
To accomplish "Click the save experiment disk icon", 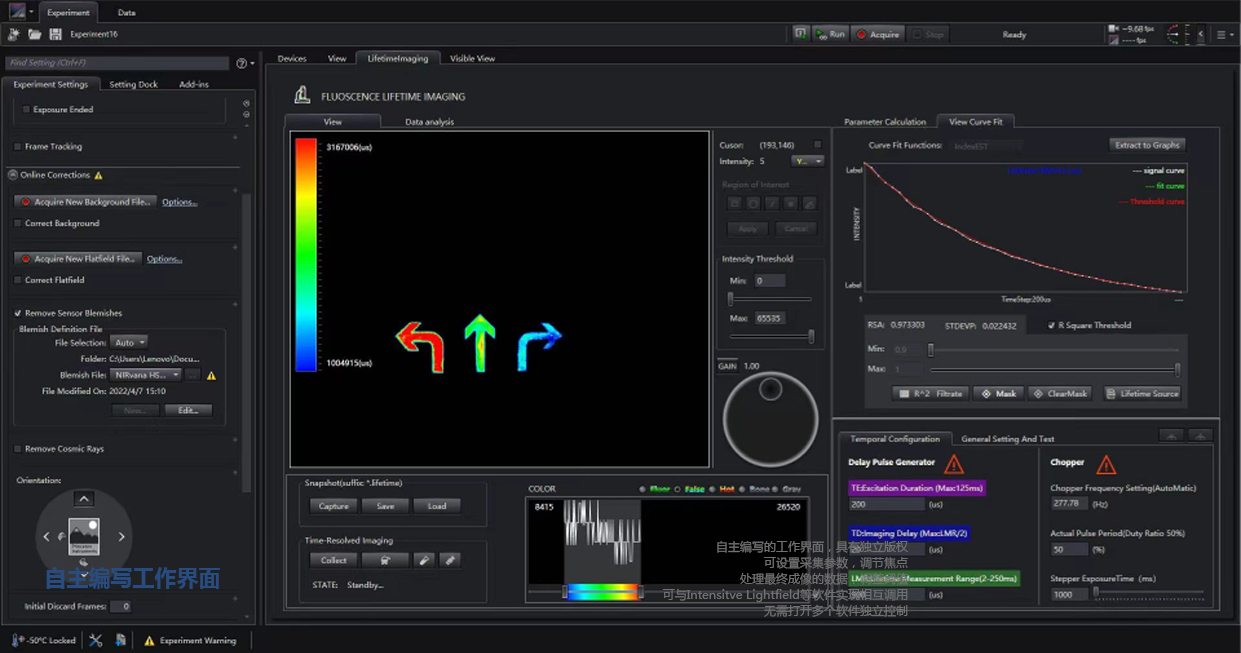I will [55, 34].
